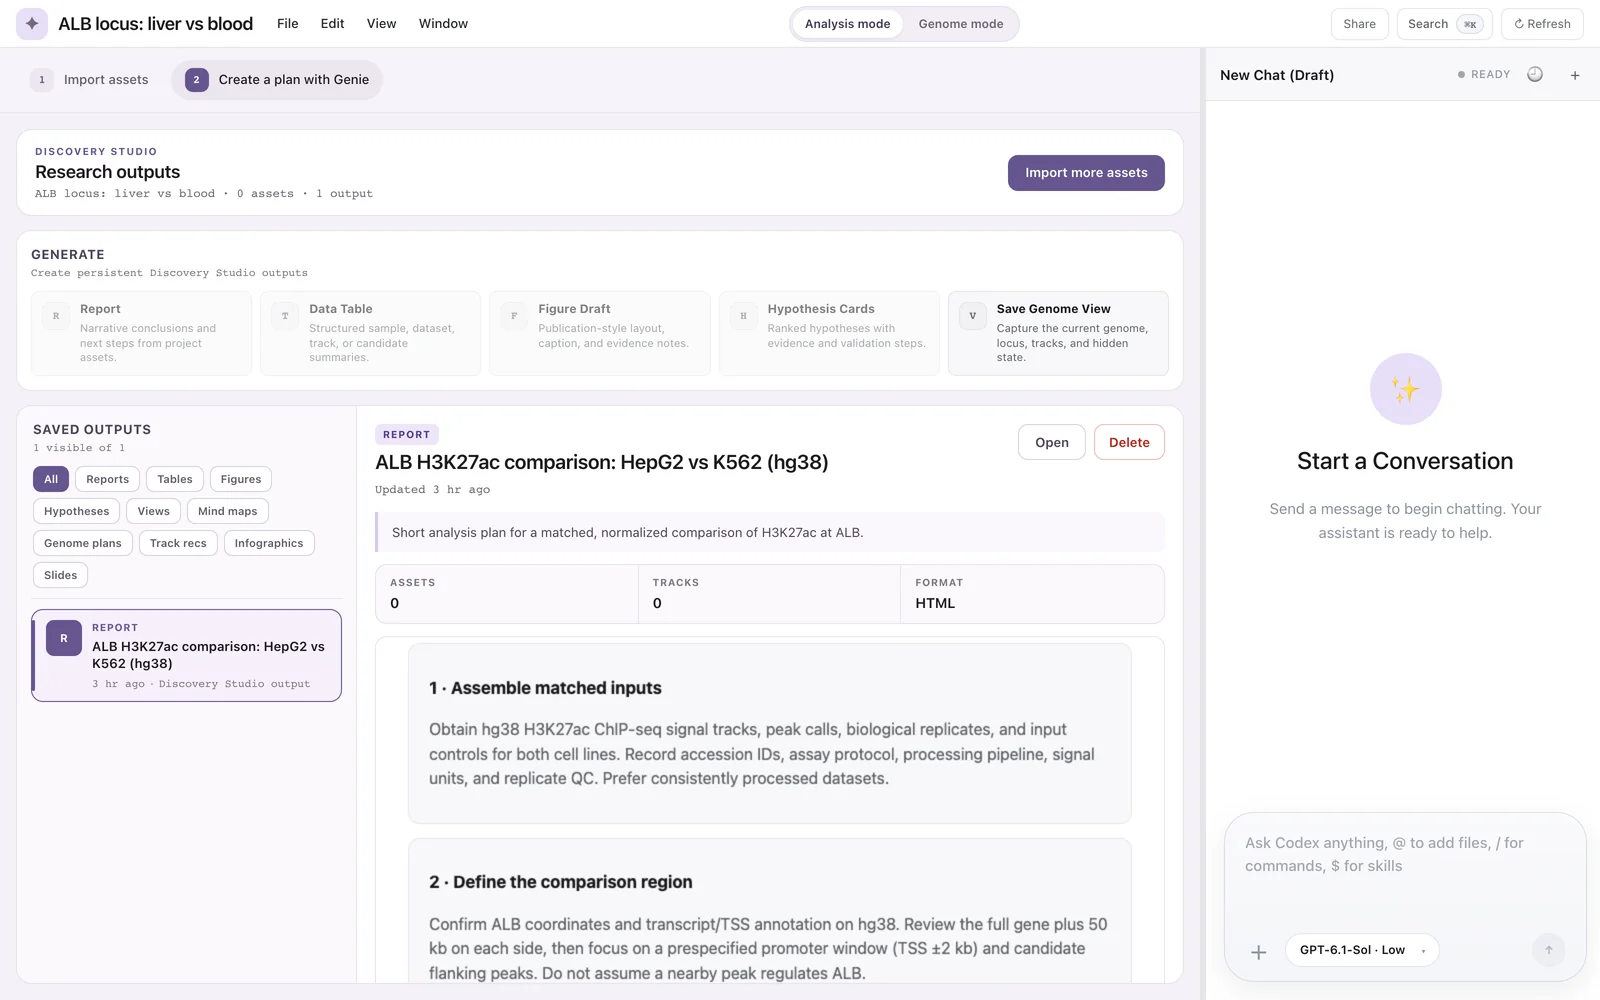Viewport: 1600px width, 1000px height.
Task: Filter saved outputs by All
Action: 51,479
